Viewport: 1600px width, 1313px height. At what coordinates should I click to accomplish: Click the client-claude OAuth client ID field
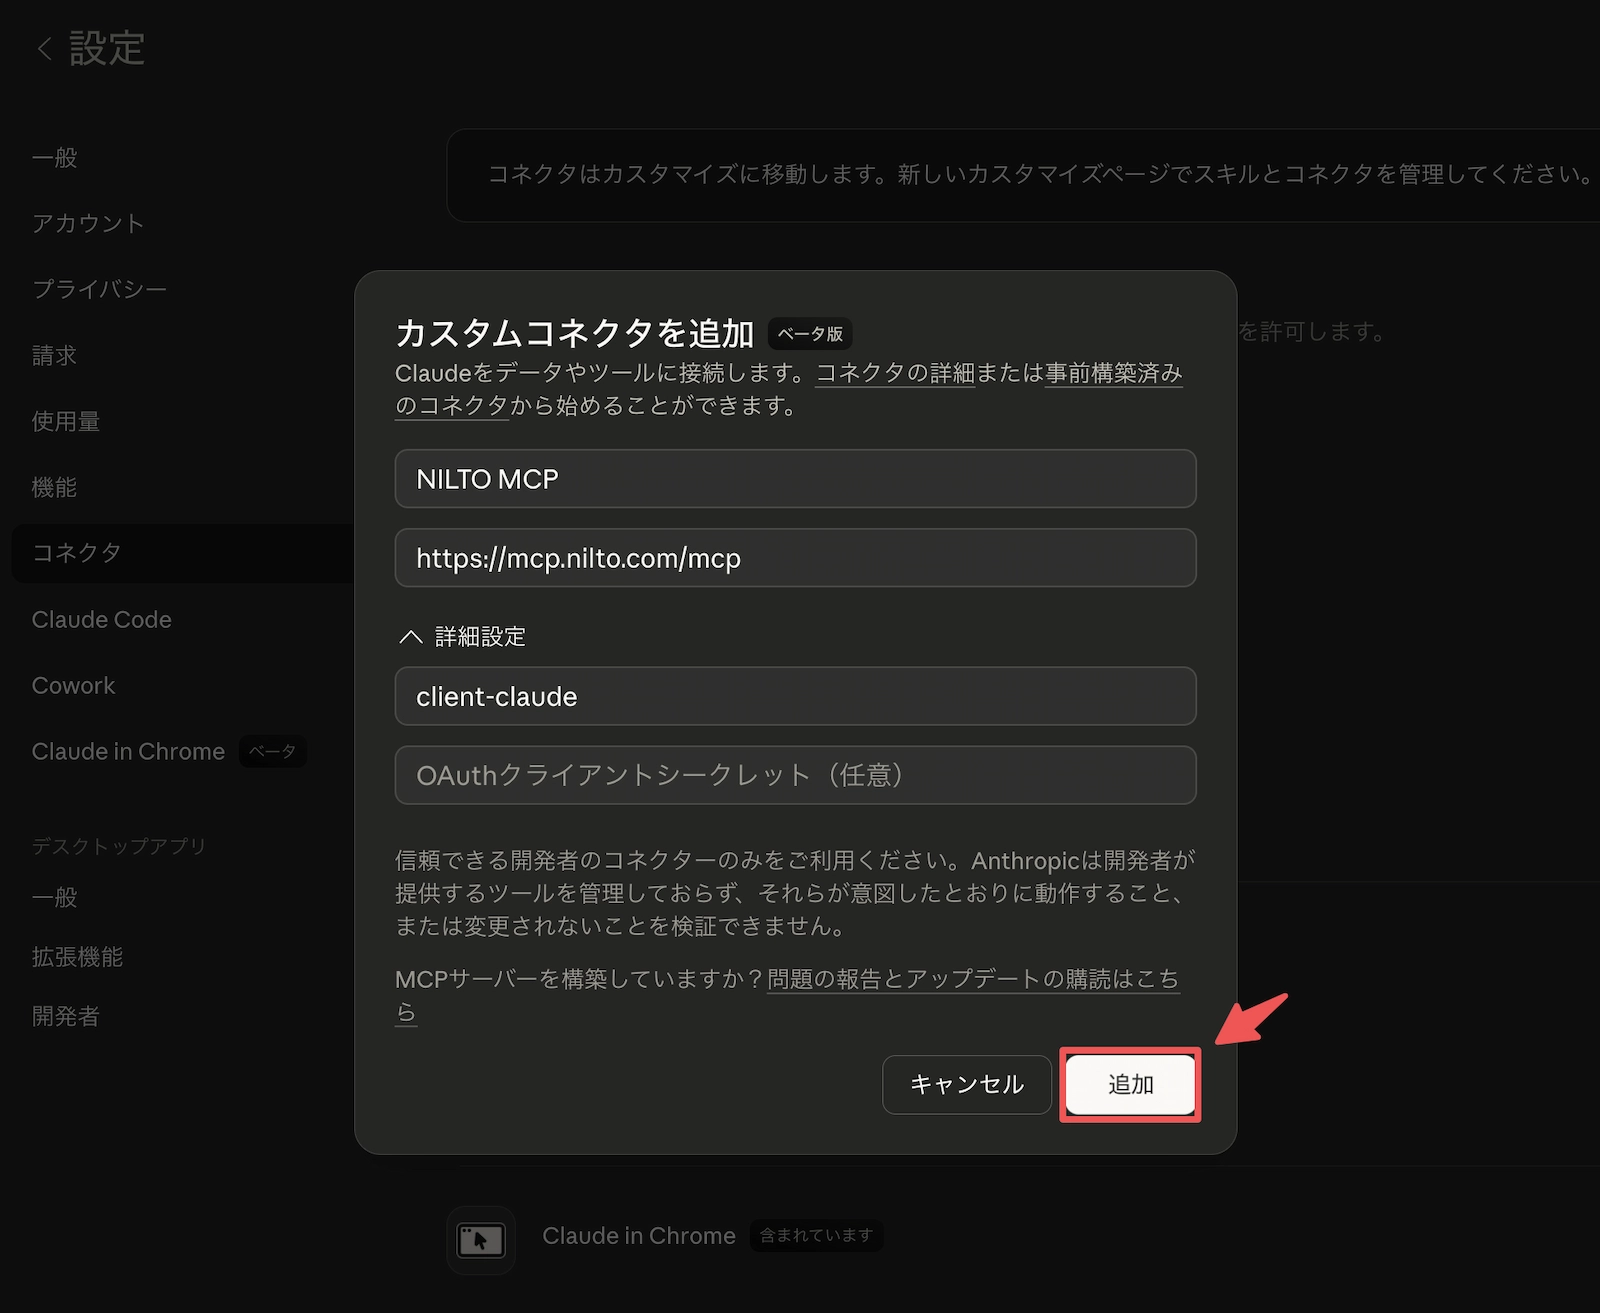click(795, 697)
